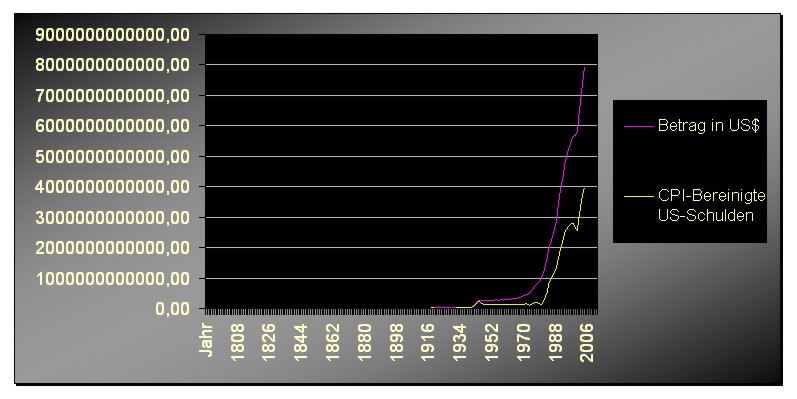
Task: Select the 5000000000000,00 axis label
Action: click(112, 157)
